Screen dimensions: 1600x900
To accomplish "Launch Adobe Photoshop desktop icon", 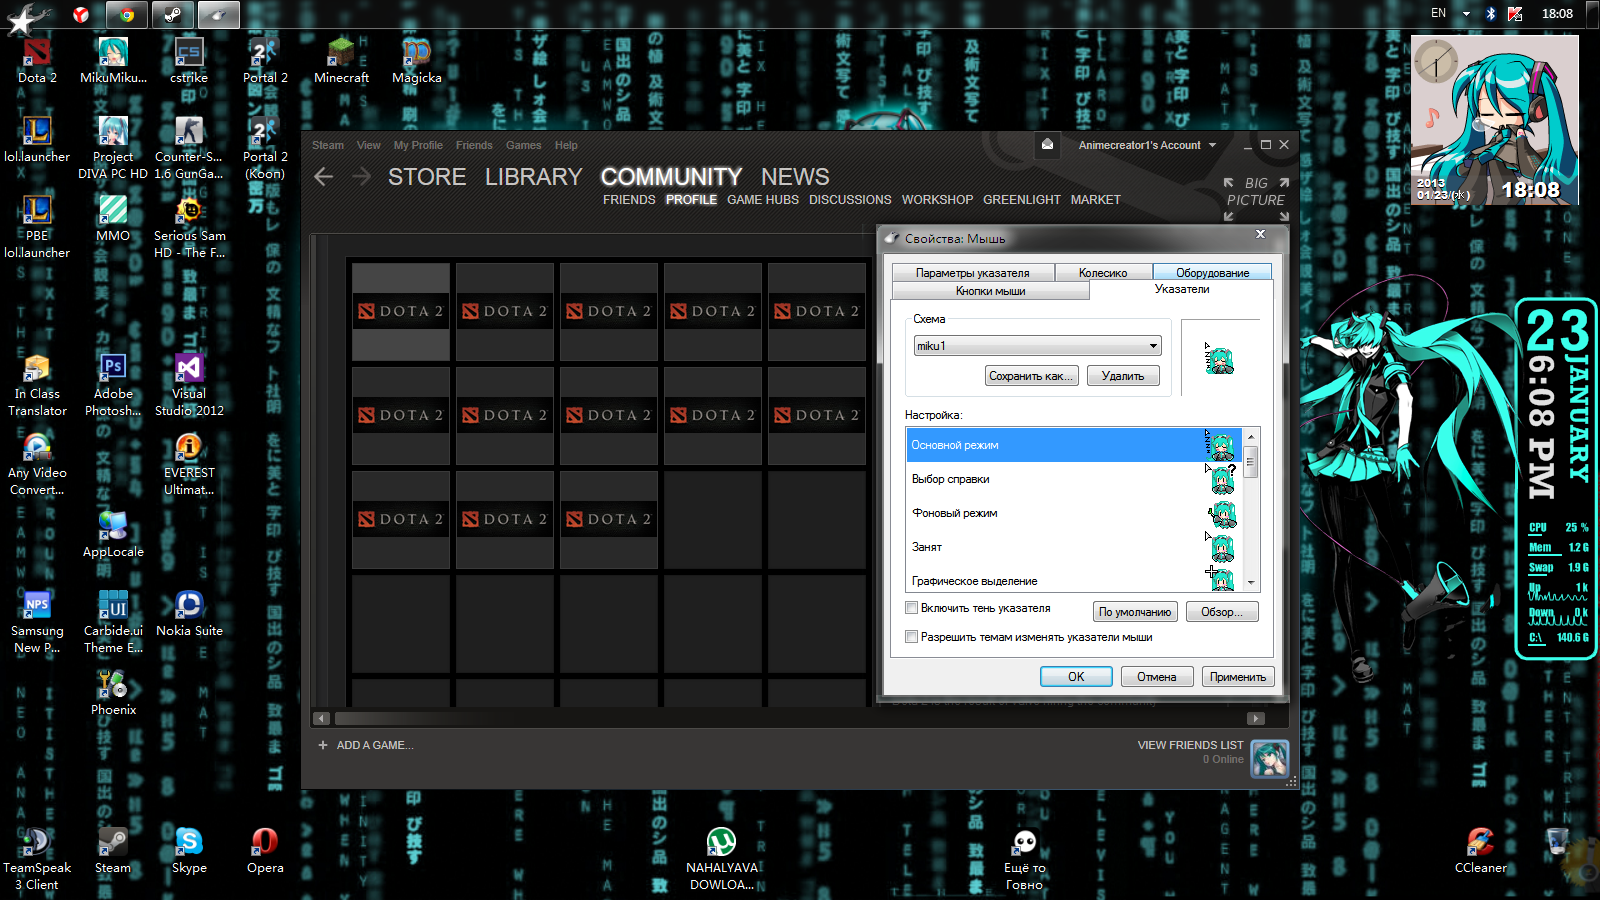I will coord(113,384).
